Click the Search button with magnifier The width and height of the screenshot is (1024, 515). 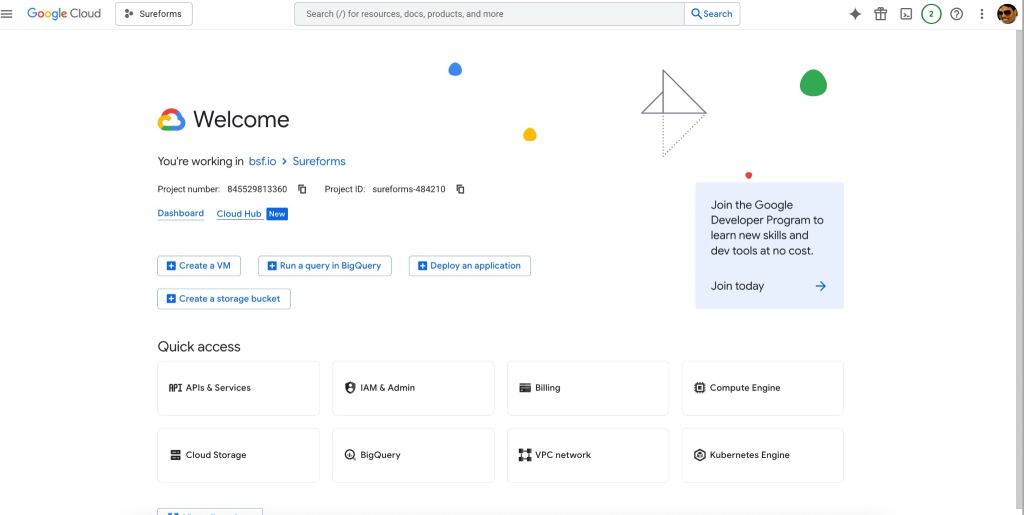tap(712, 14)
